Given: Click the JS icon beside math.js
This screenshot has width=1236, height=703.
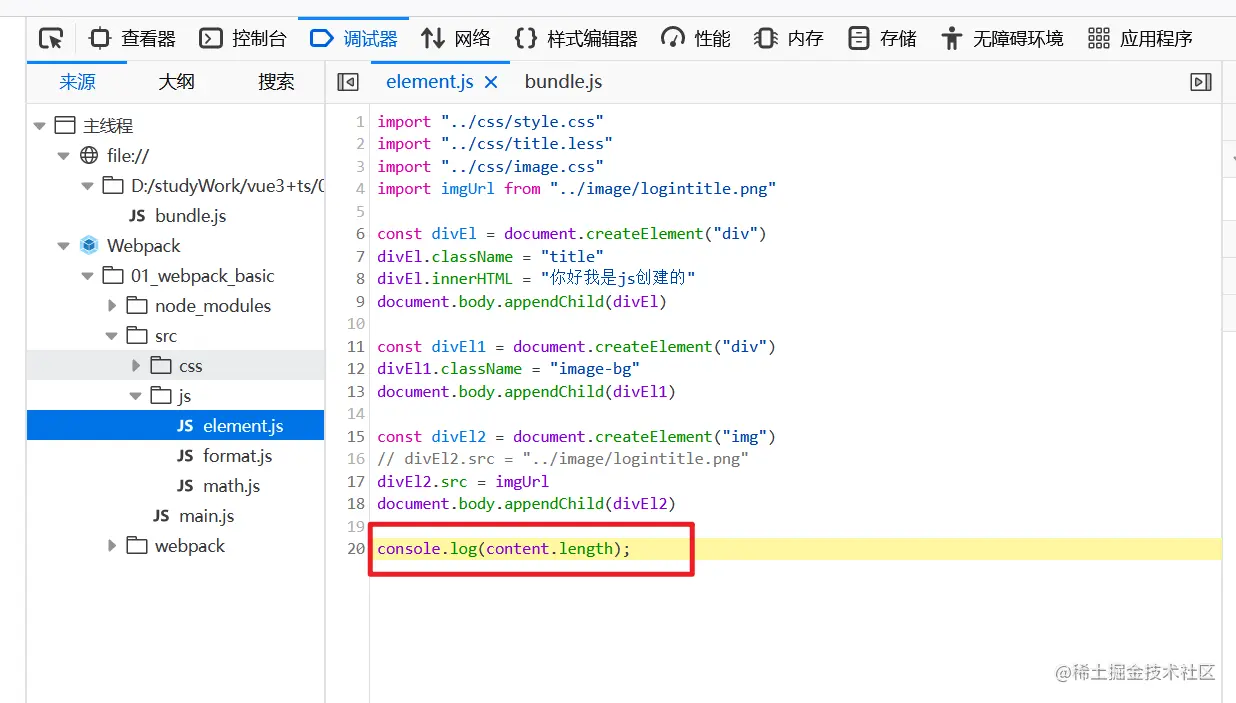Looking at the screenshot, I should (x=185, y=486).
